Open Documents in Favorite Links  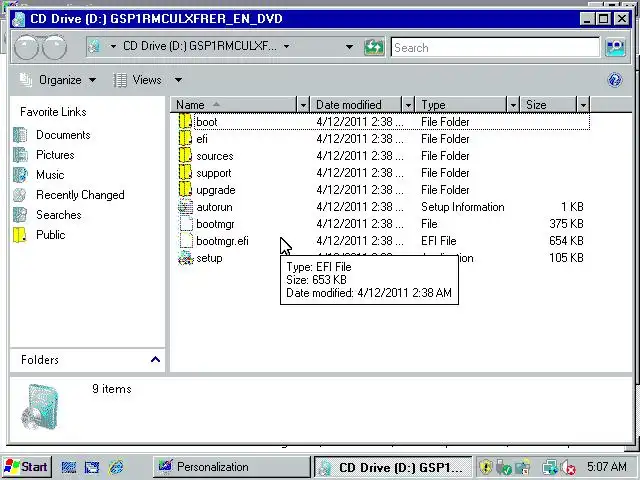(x=63, y=135)
